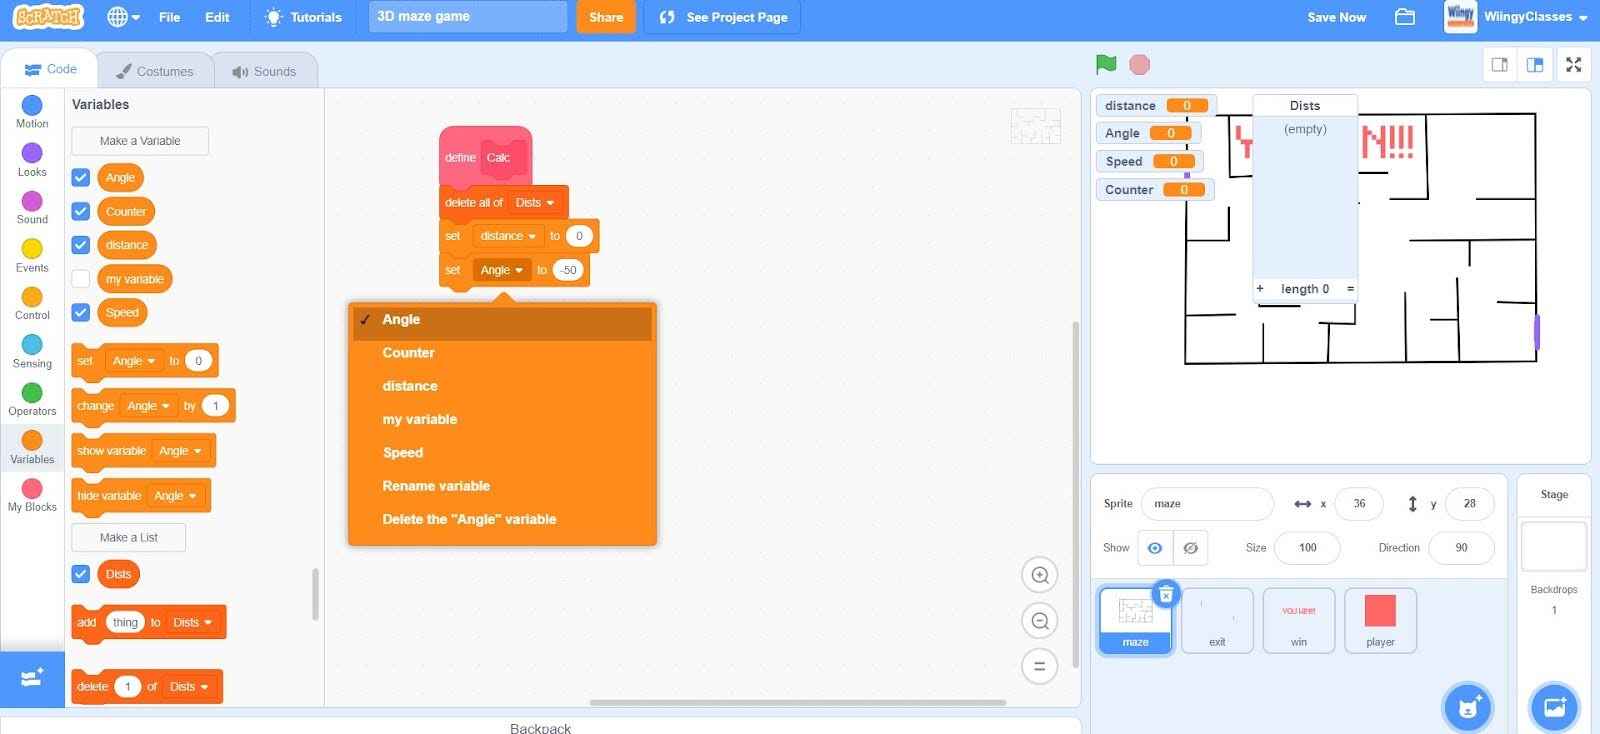Open the add extension button

(32, 678)
